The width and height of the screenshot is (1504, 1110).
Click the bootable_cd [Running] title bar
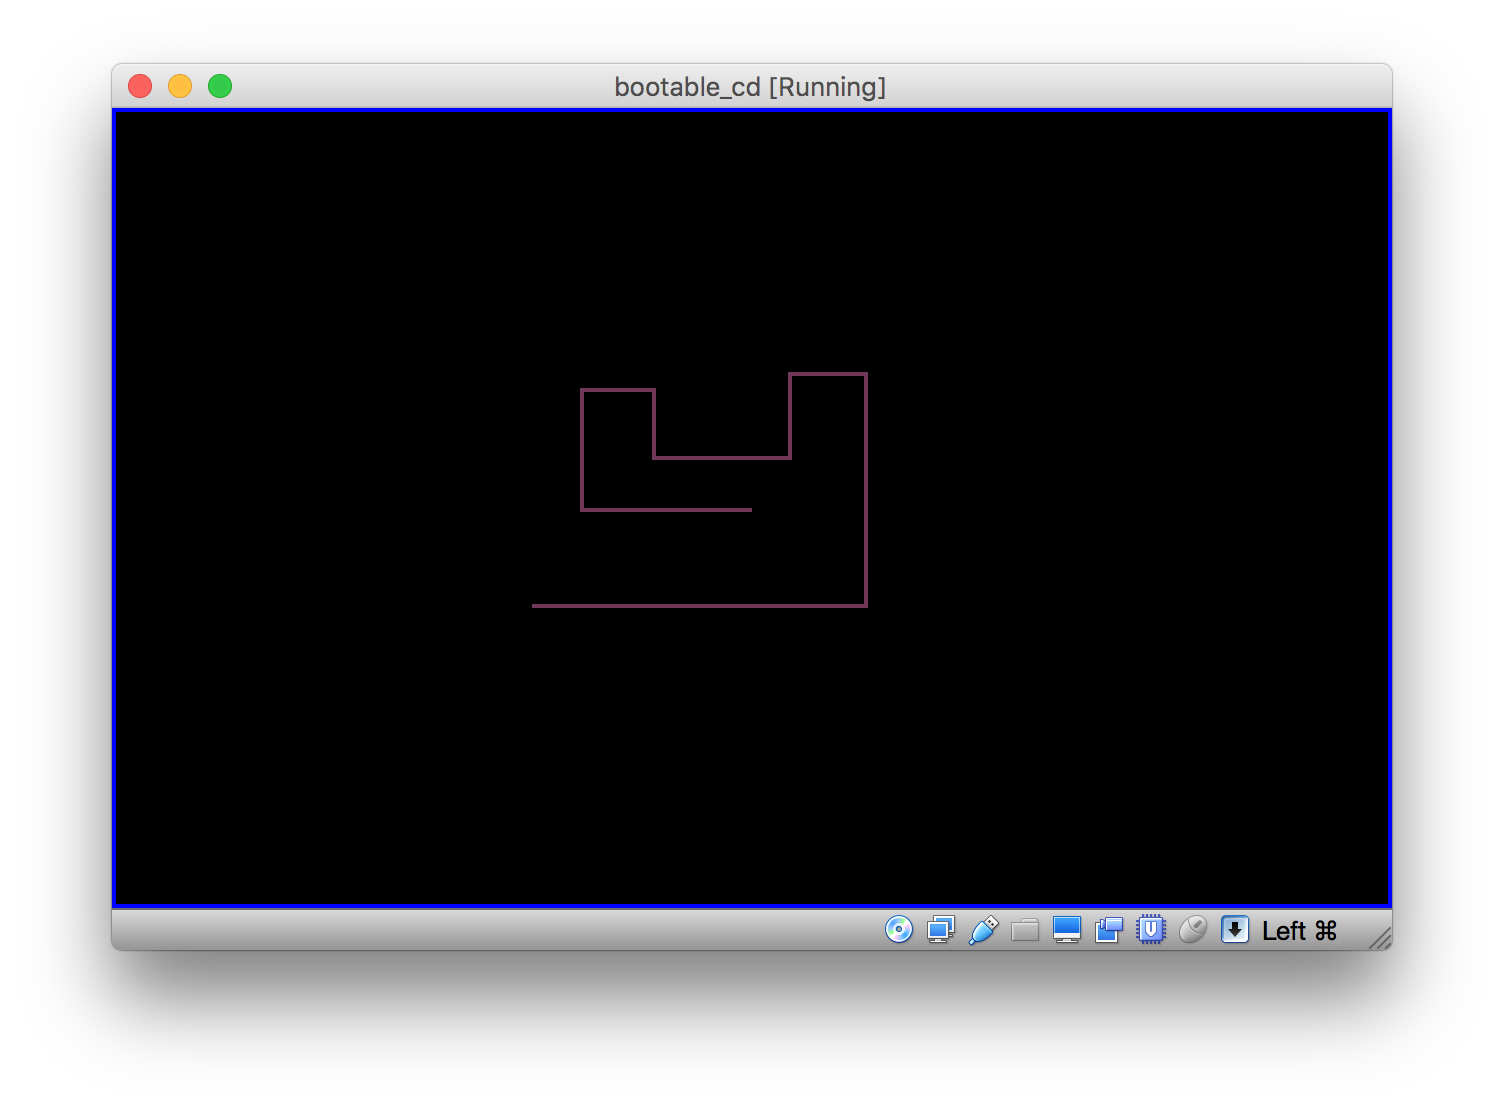tap(750, 87)
